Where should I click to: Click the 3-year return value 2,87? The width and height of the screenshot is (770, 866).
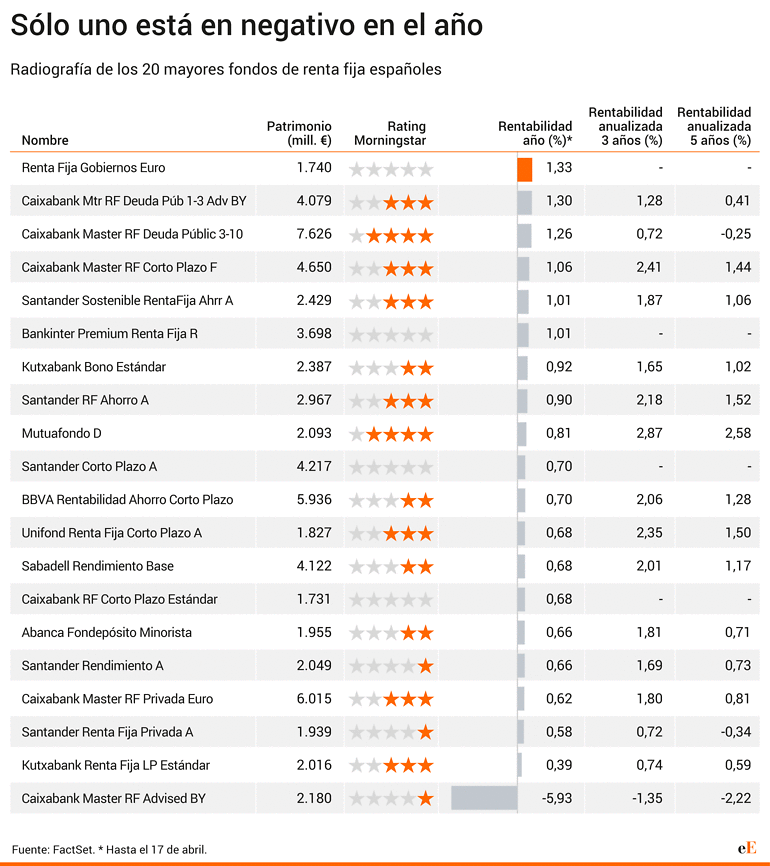[x=649, y=433]
